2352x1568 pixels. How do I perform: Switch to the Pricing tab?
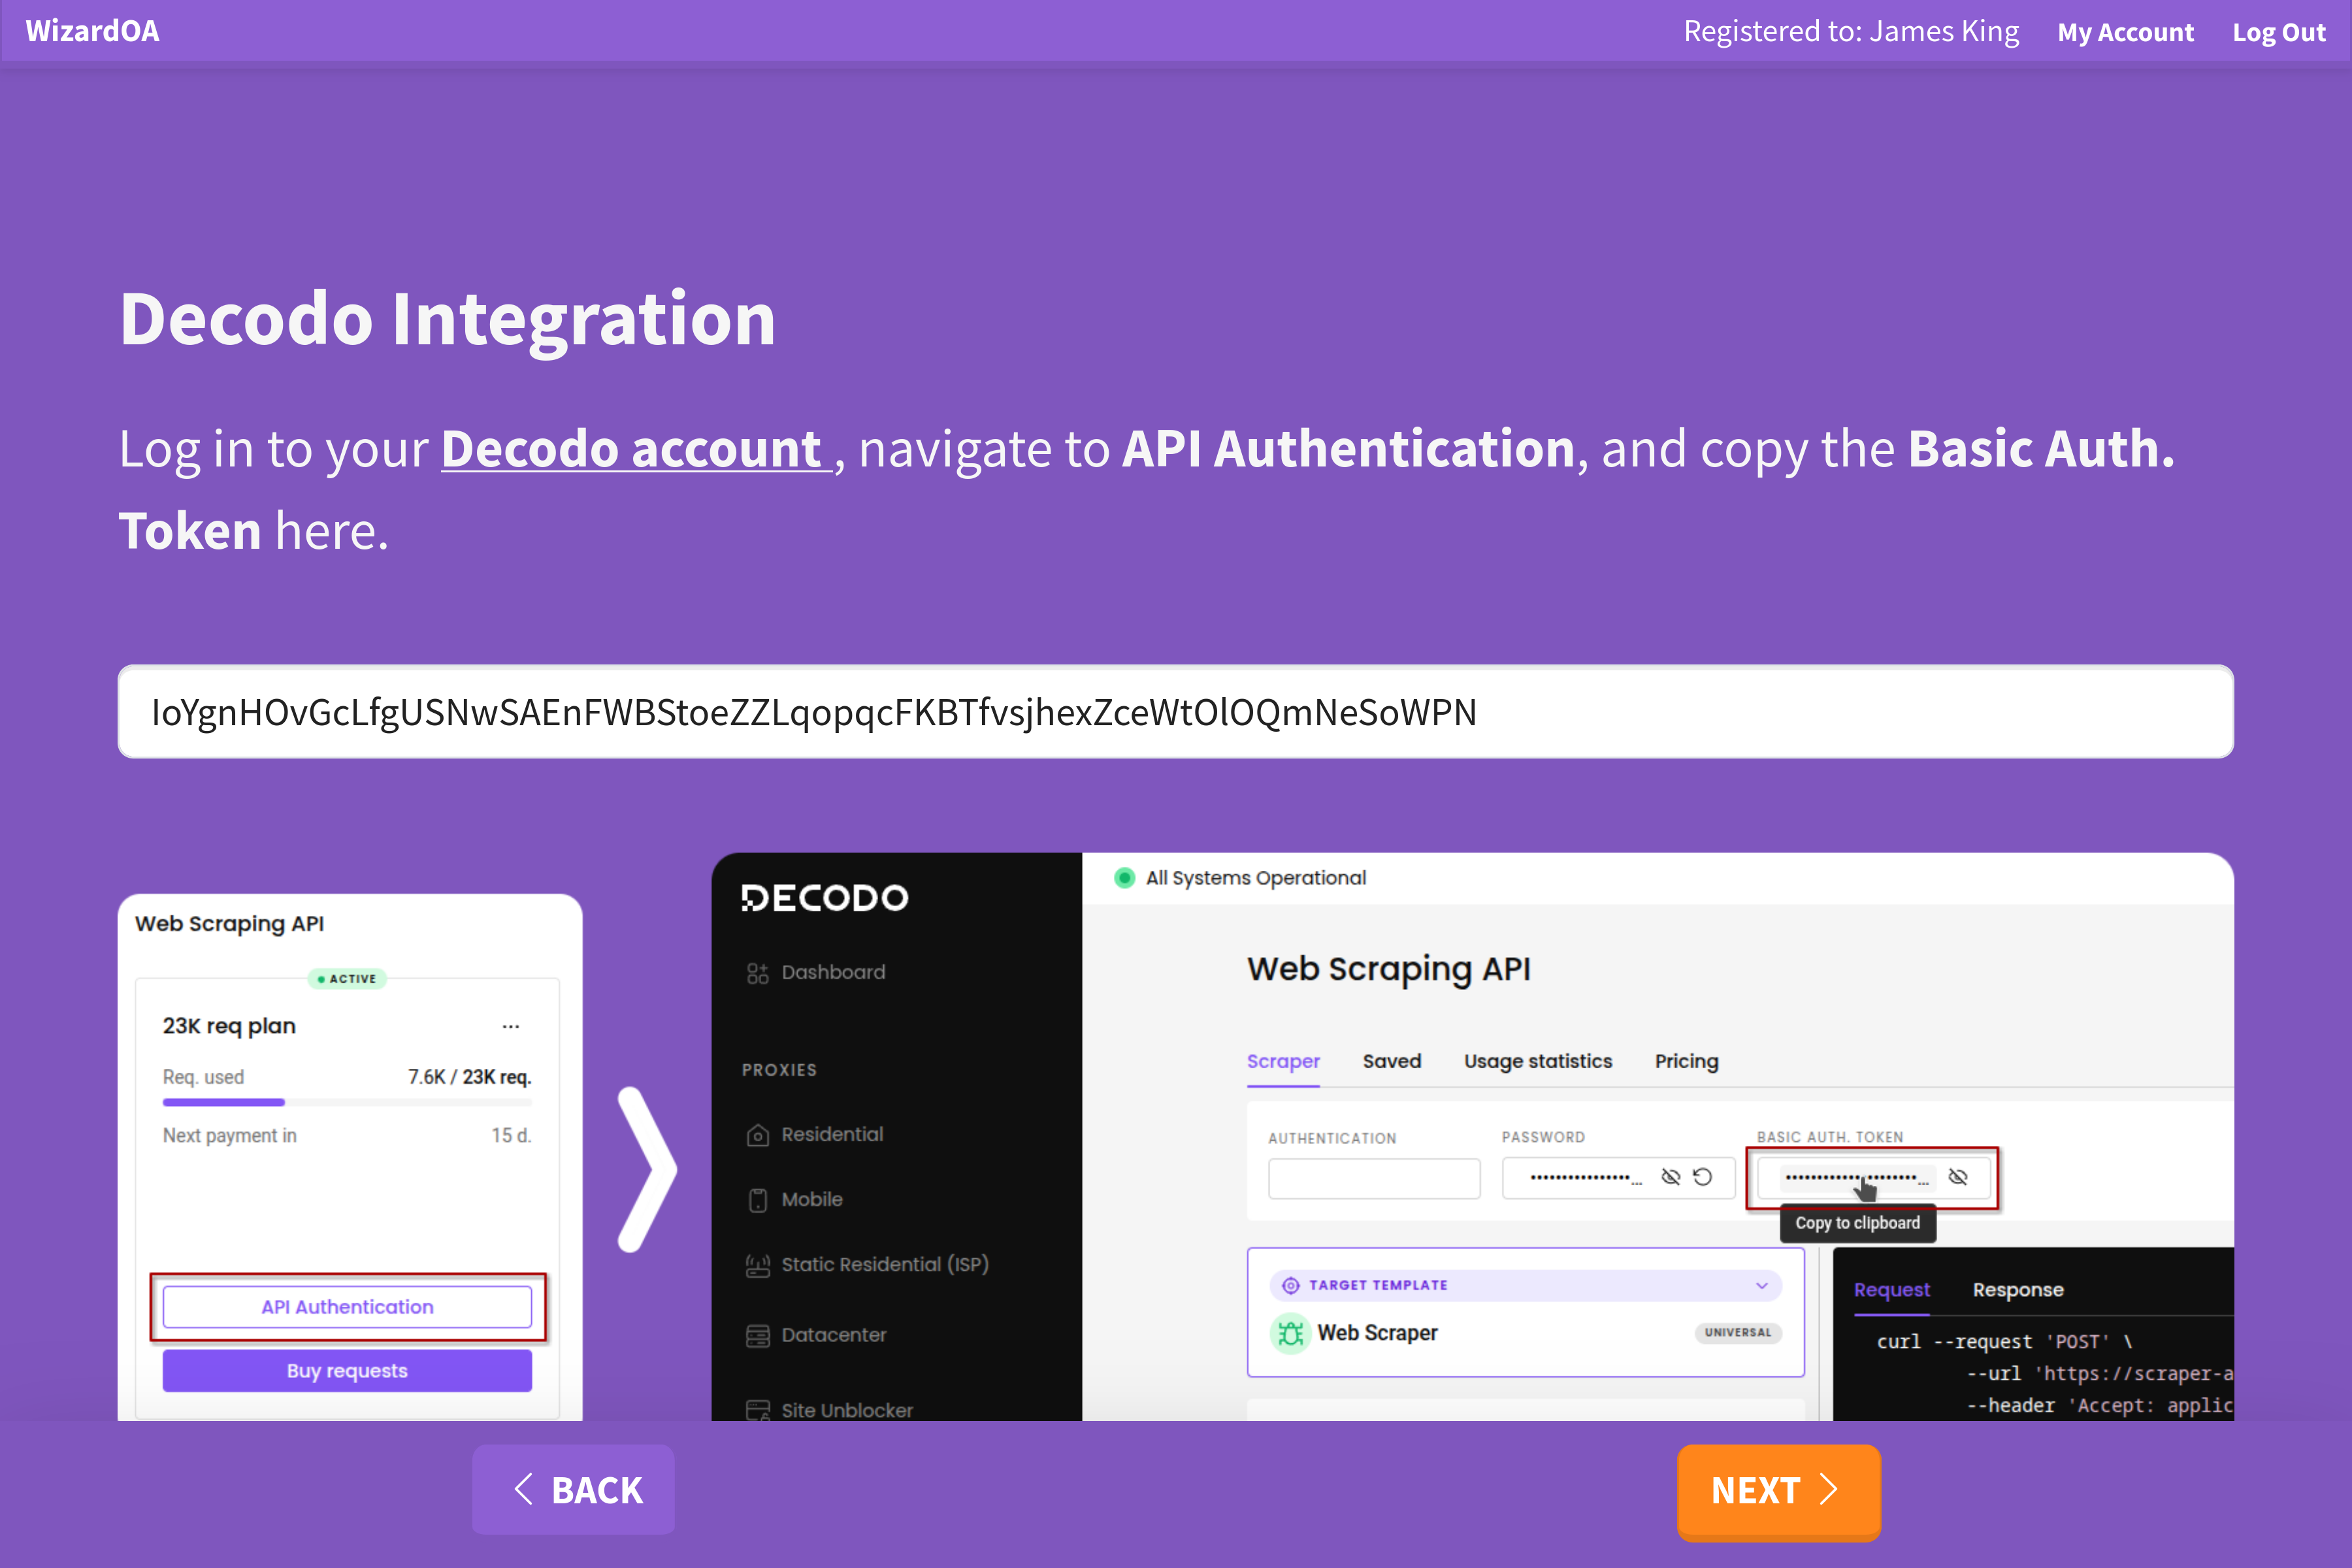point(1686,1061)
